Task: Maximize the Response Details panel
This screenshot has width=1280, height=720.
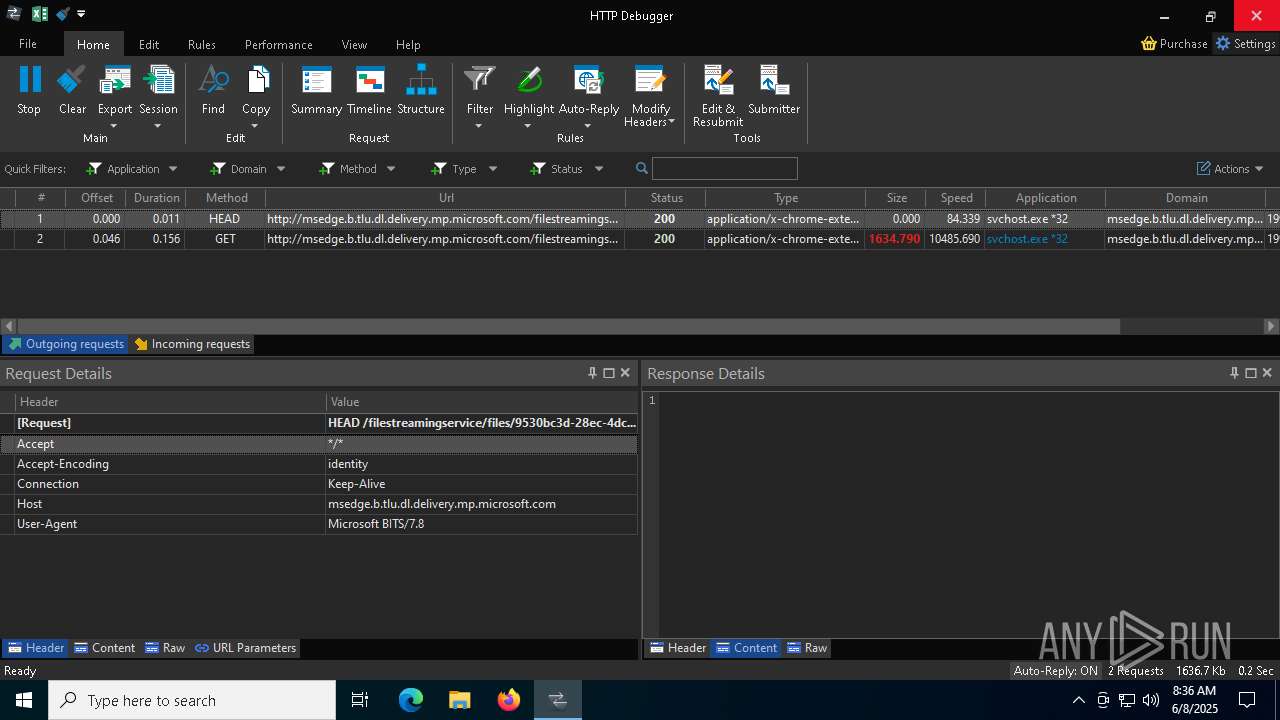Action: pyautogui.click(x=1251, y=373)
